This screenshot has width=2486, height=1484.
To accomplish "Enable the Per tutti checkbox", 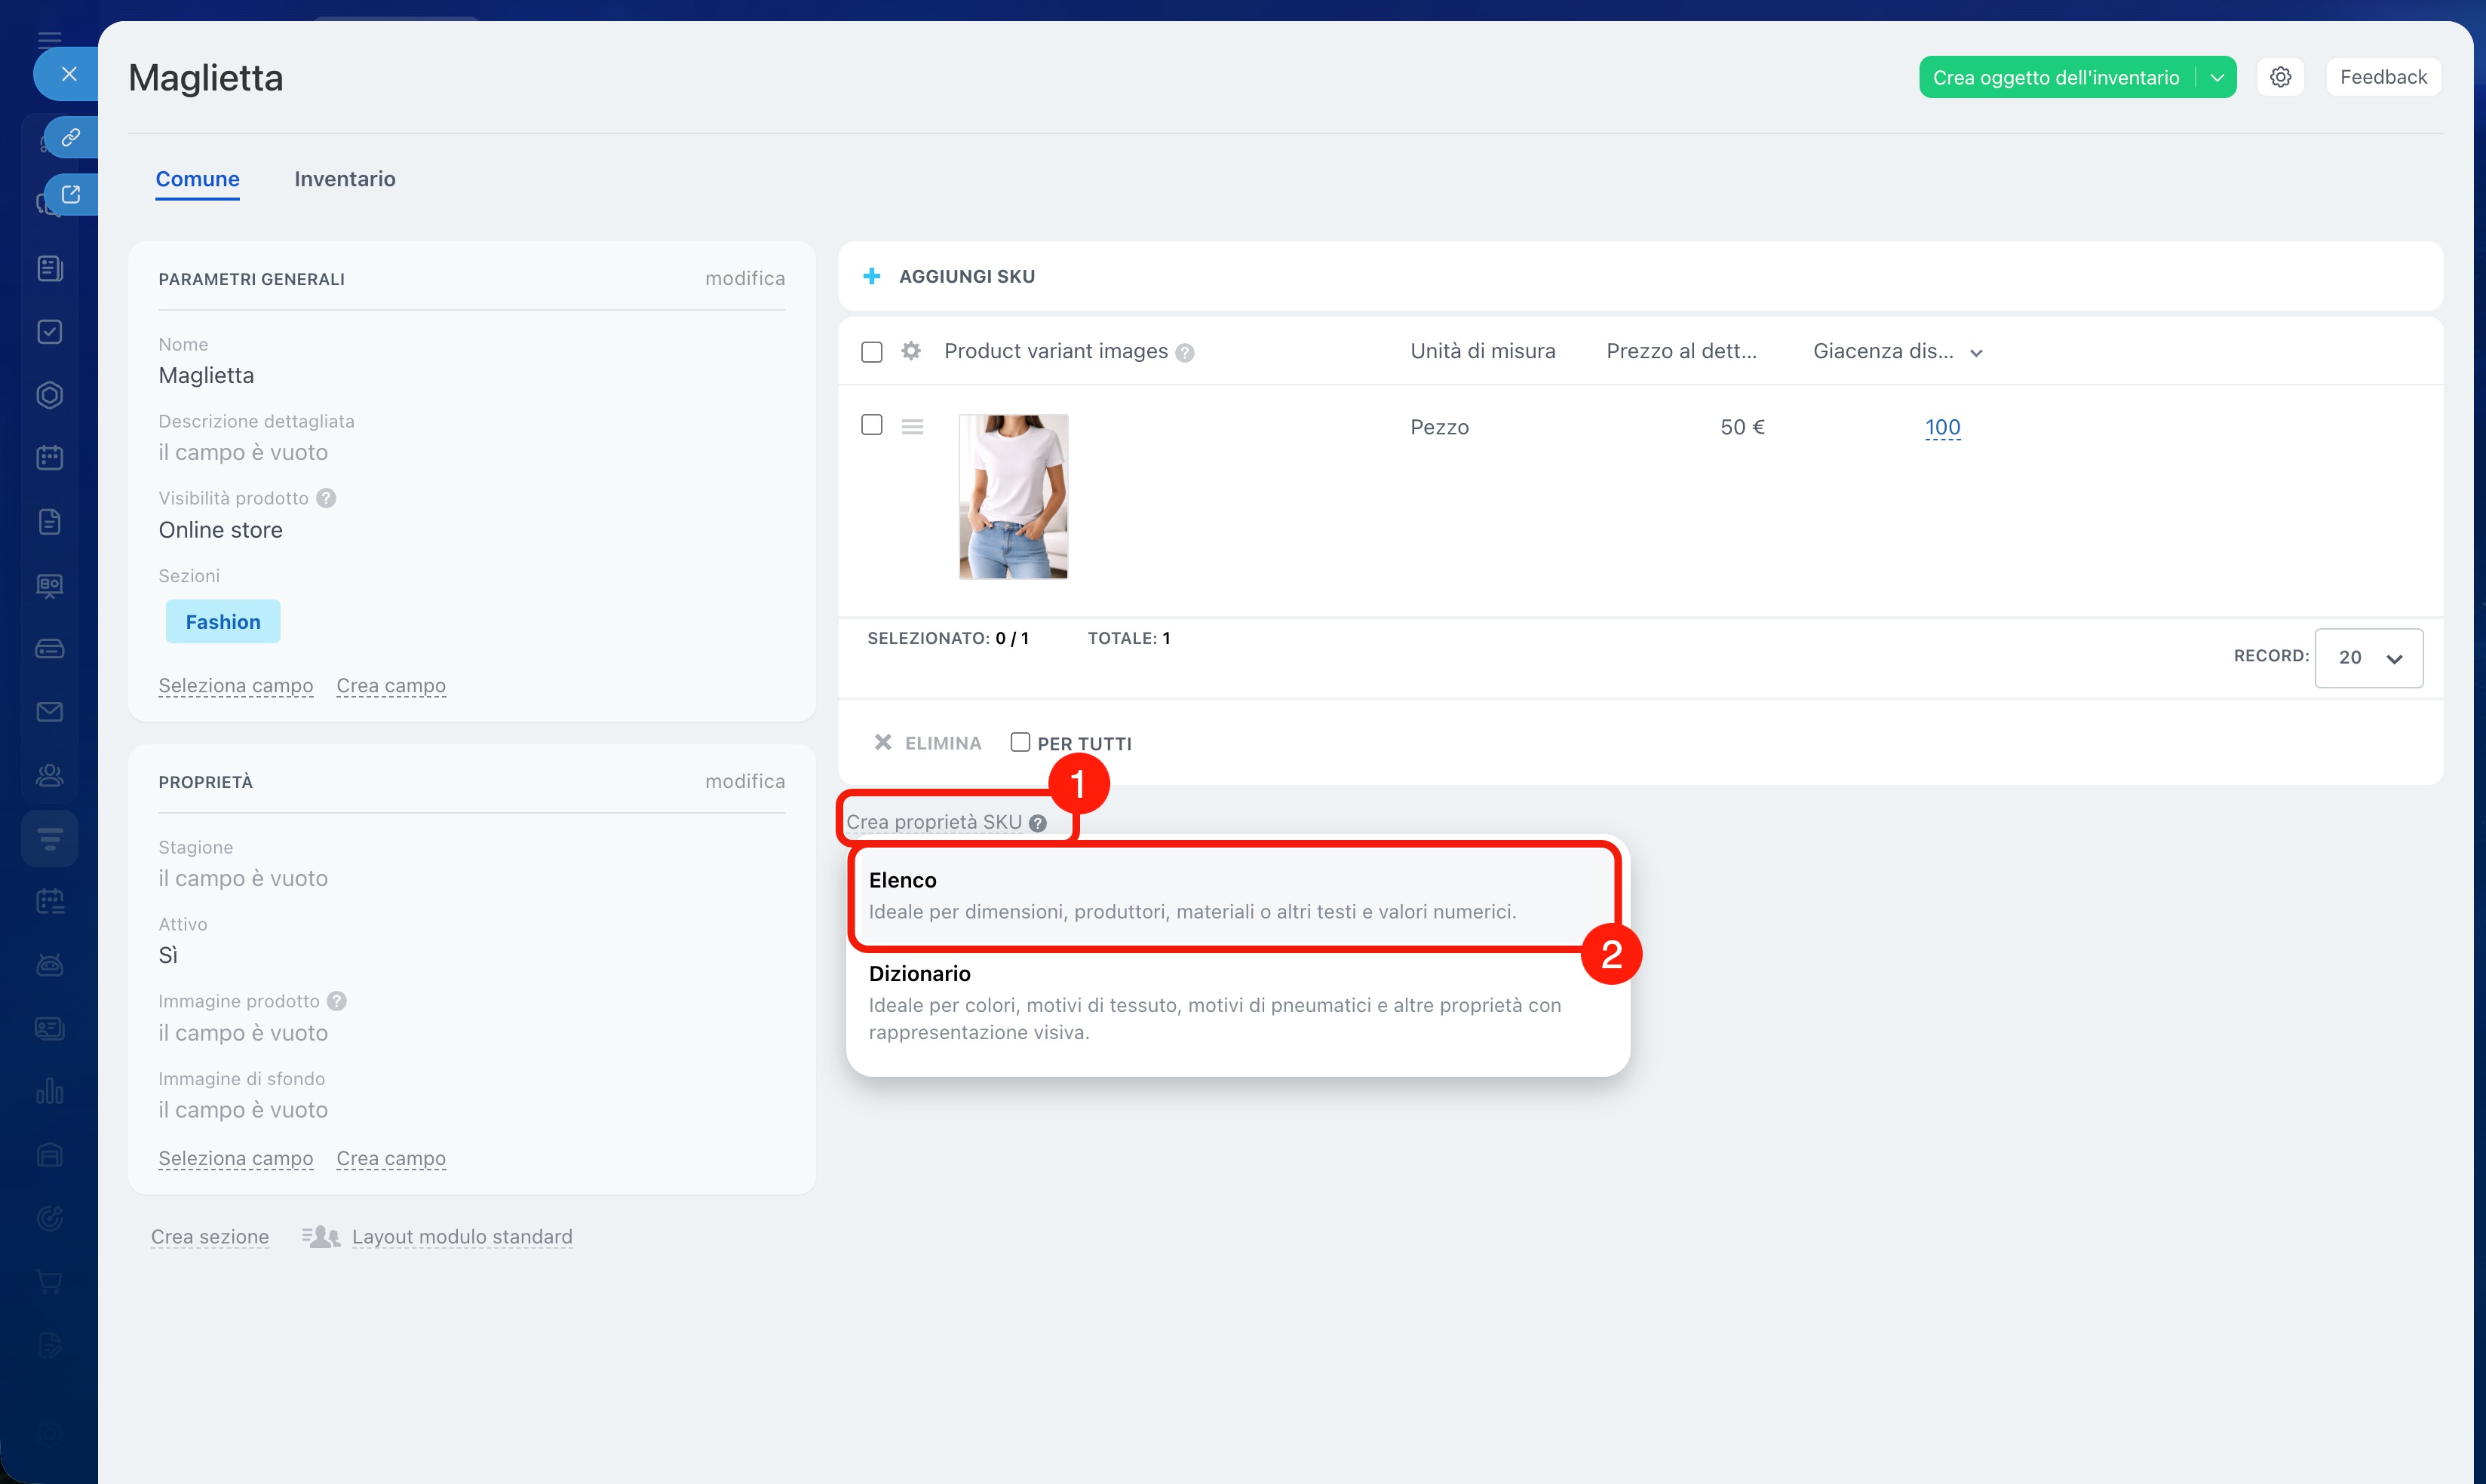I will click(1019, 742).
